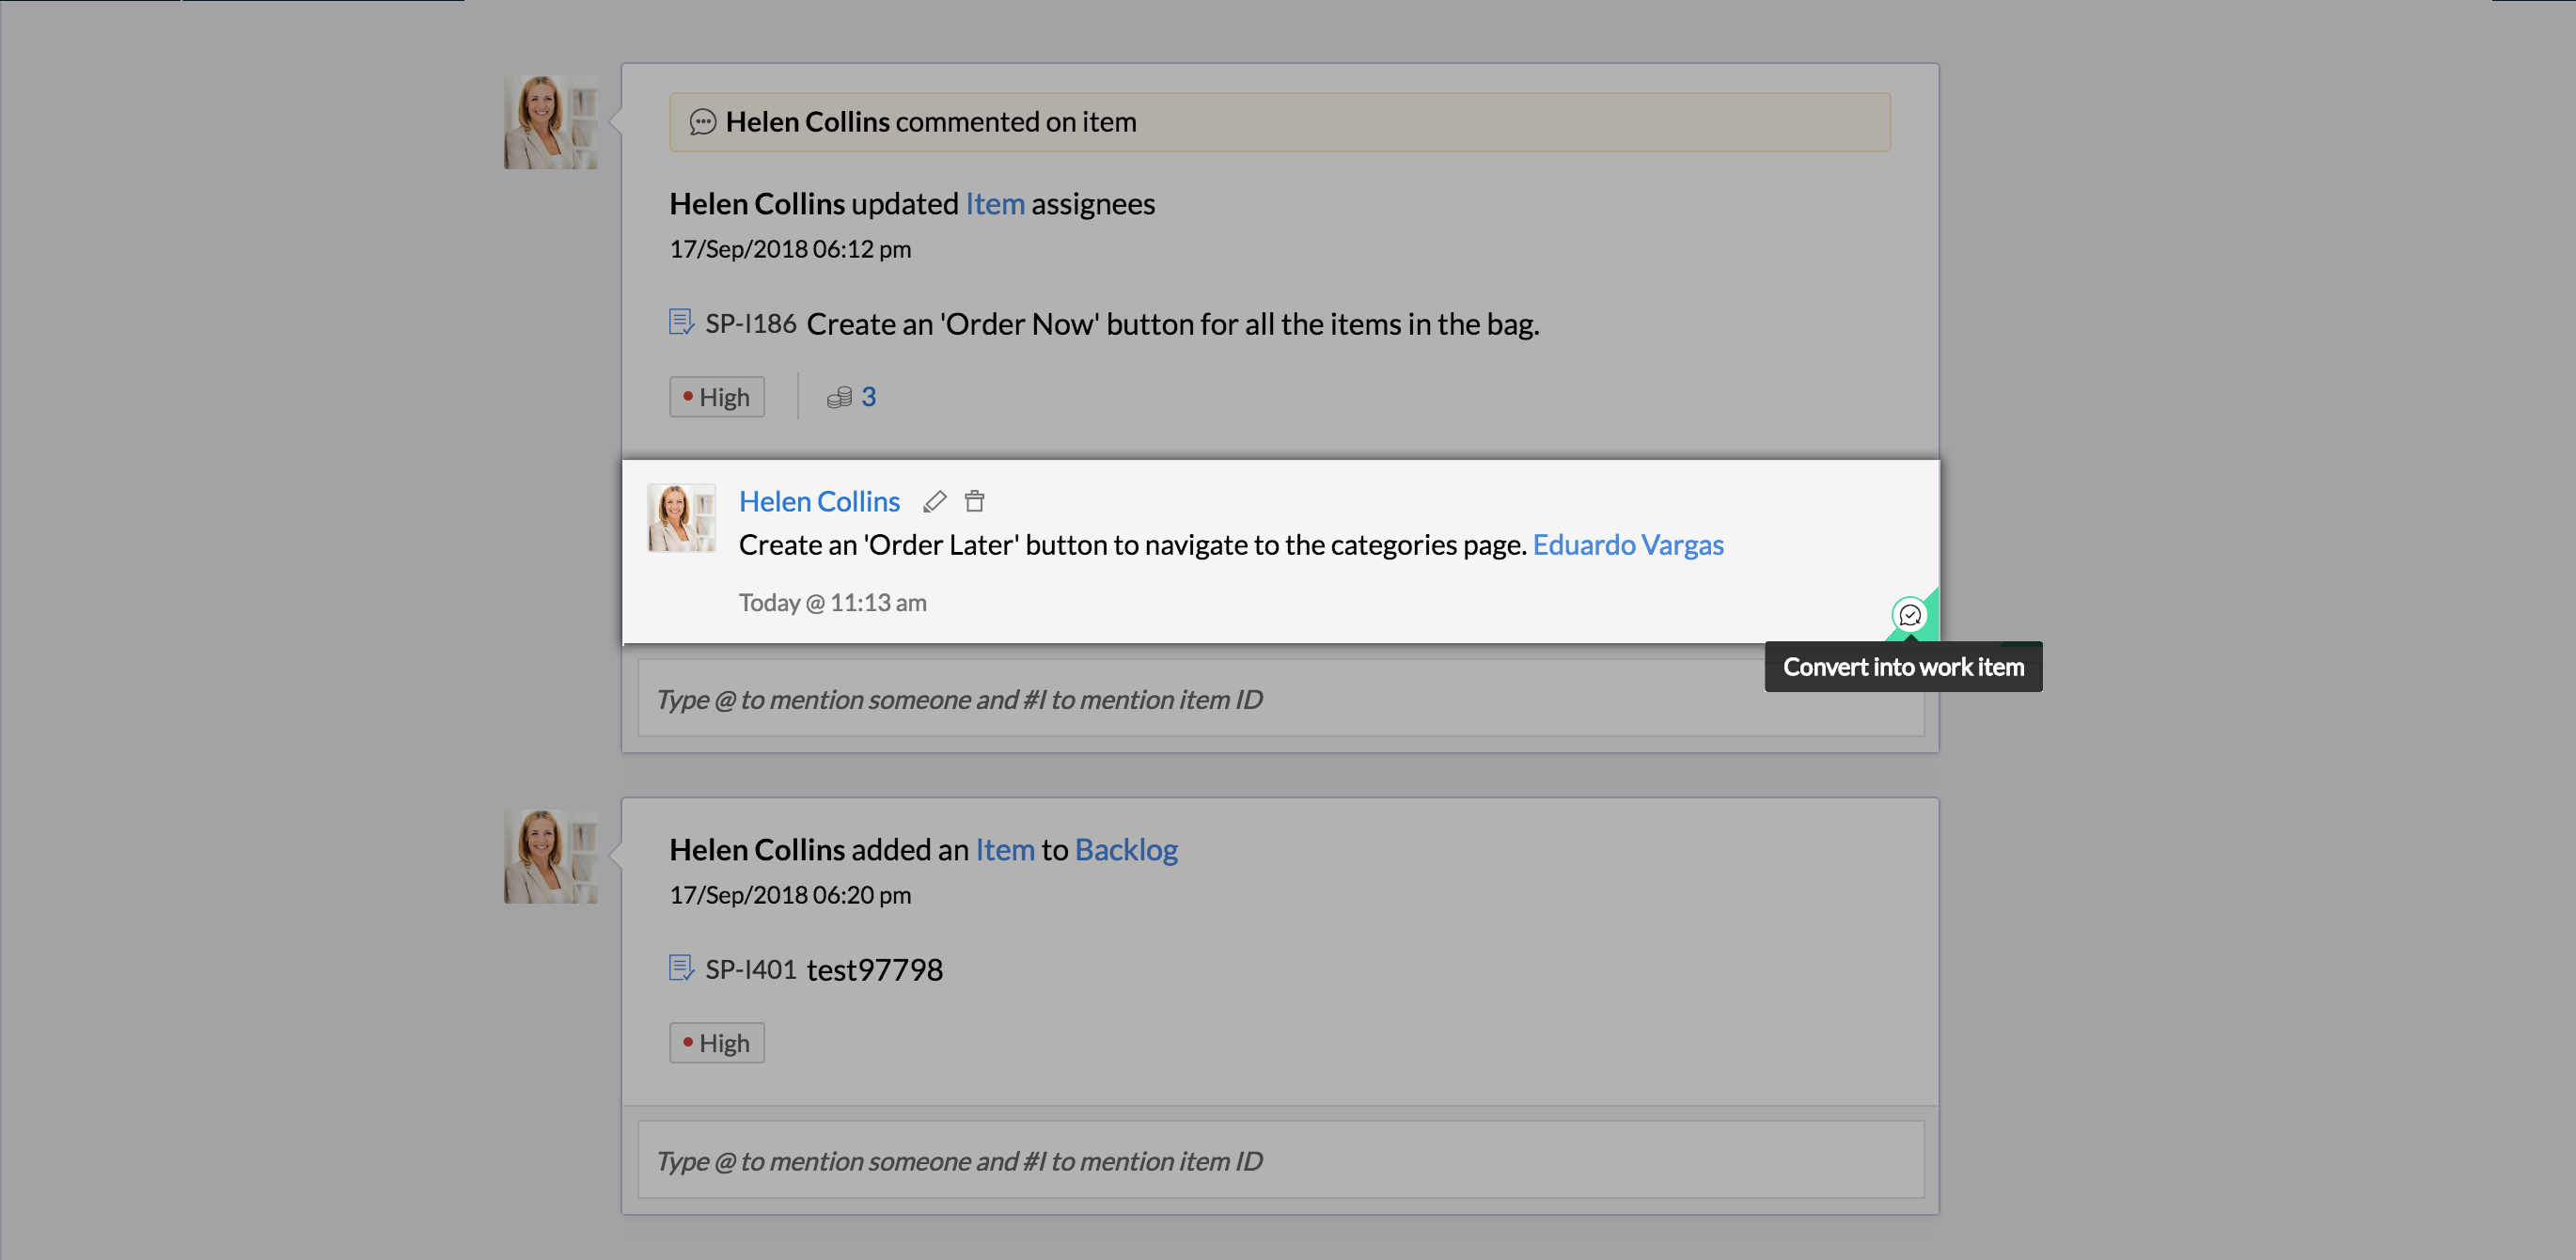Open the Eduardo Vargas mention link
The width and height of the screenshot is (2576, 1260).
pyautogui.click(x=1627, y=545)
